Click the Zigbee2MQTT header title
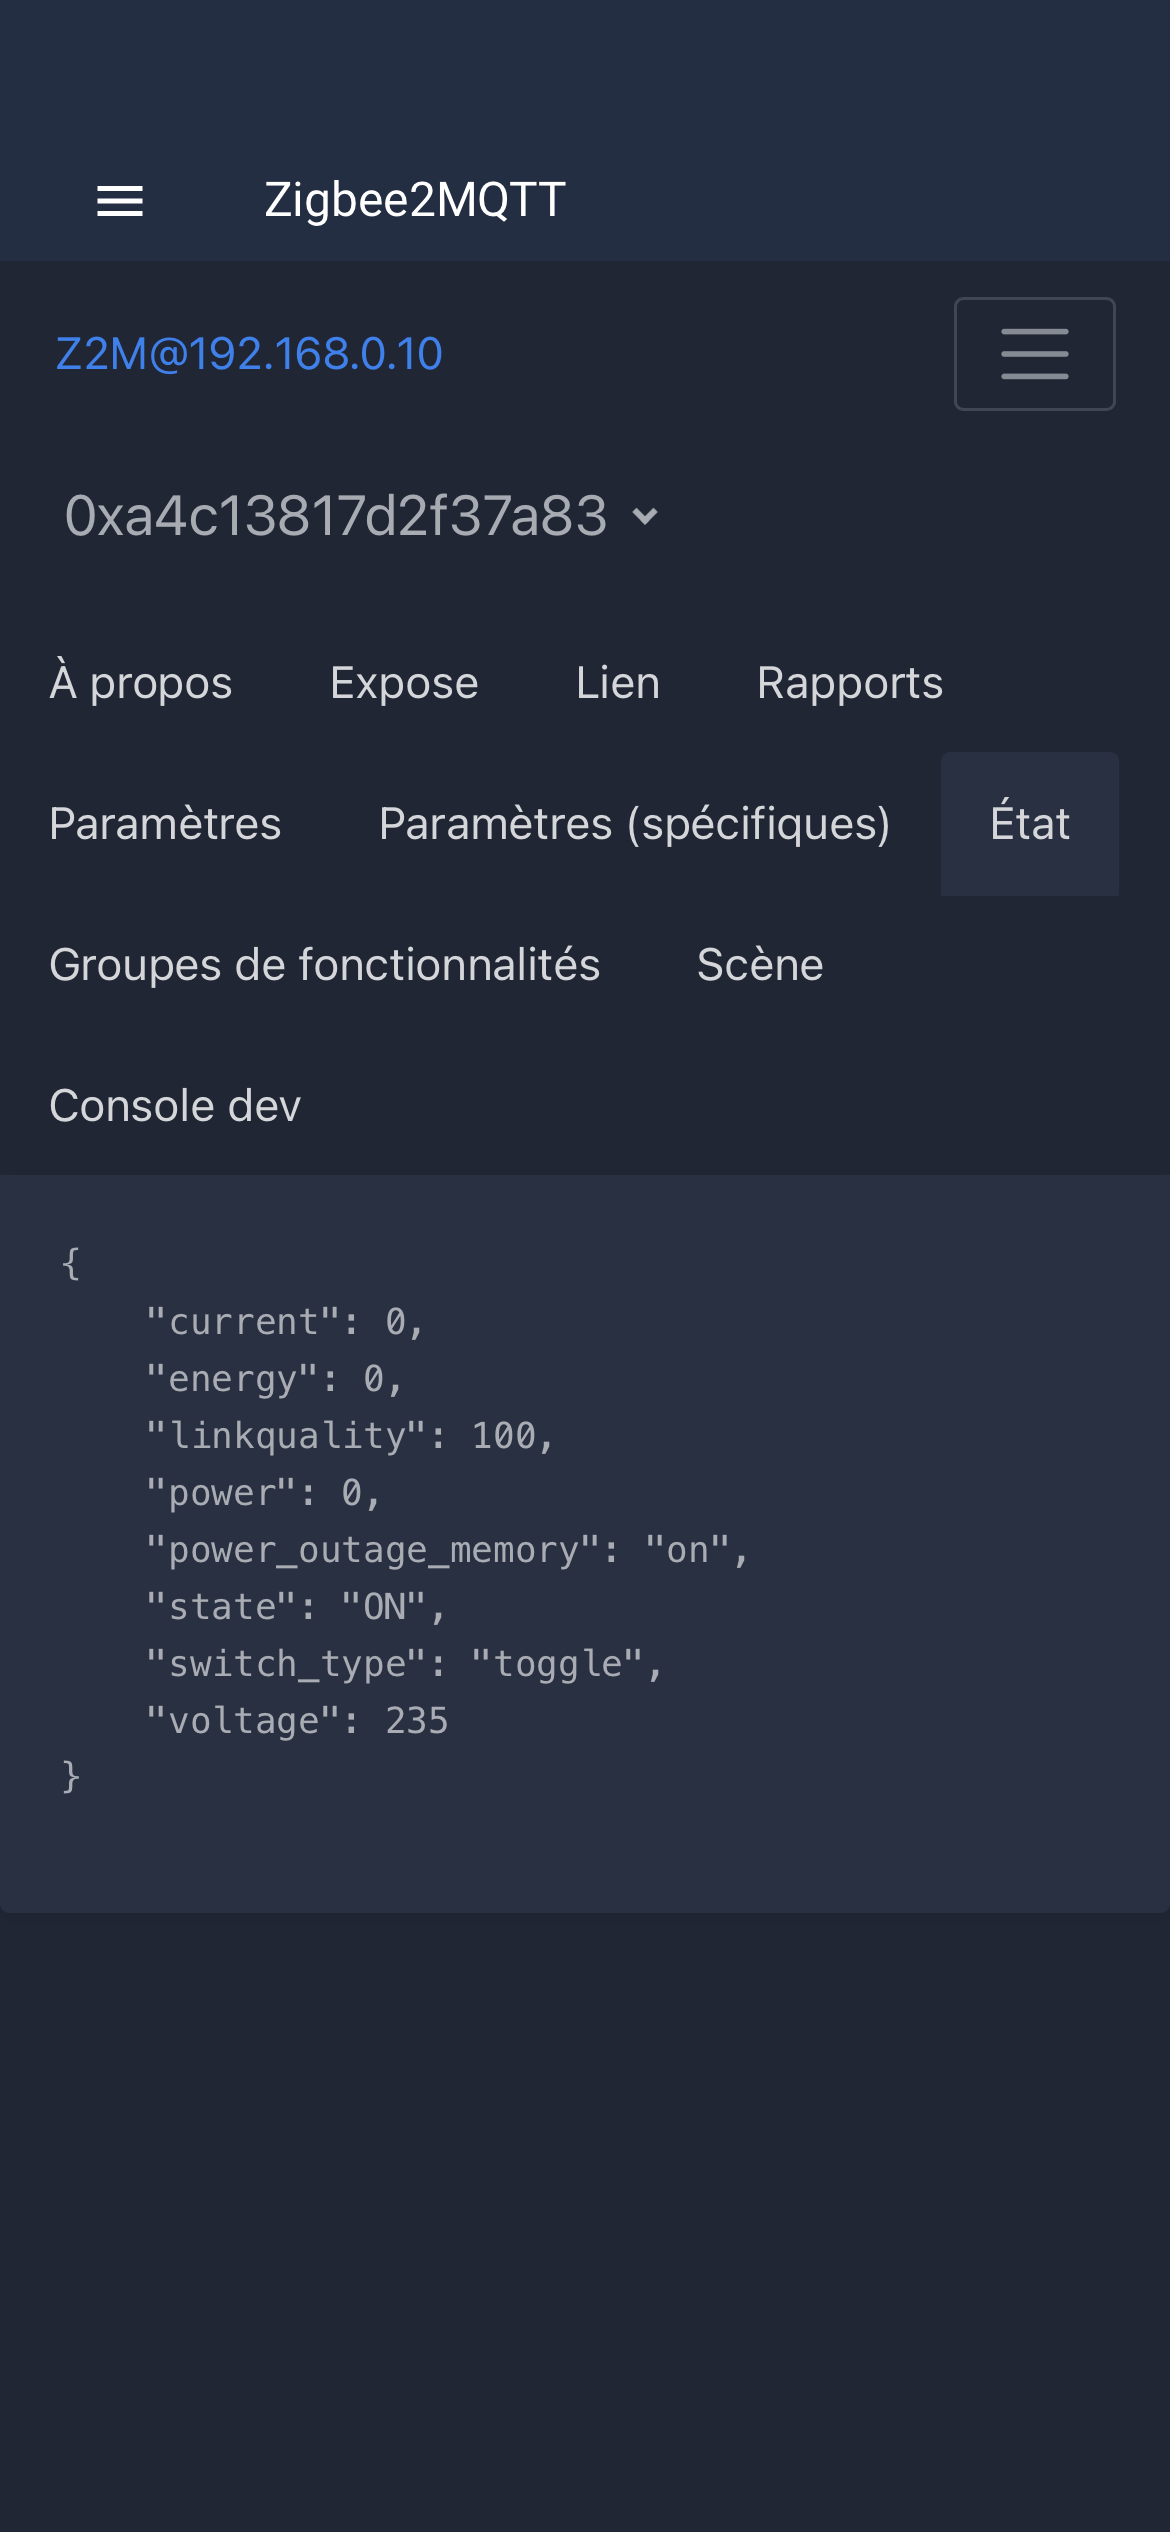Image resolution: width=1170 pixels, height=2532 pixels. pyautogui.click(x=415, y=200)
